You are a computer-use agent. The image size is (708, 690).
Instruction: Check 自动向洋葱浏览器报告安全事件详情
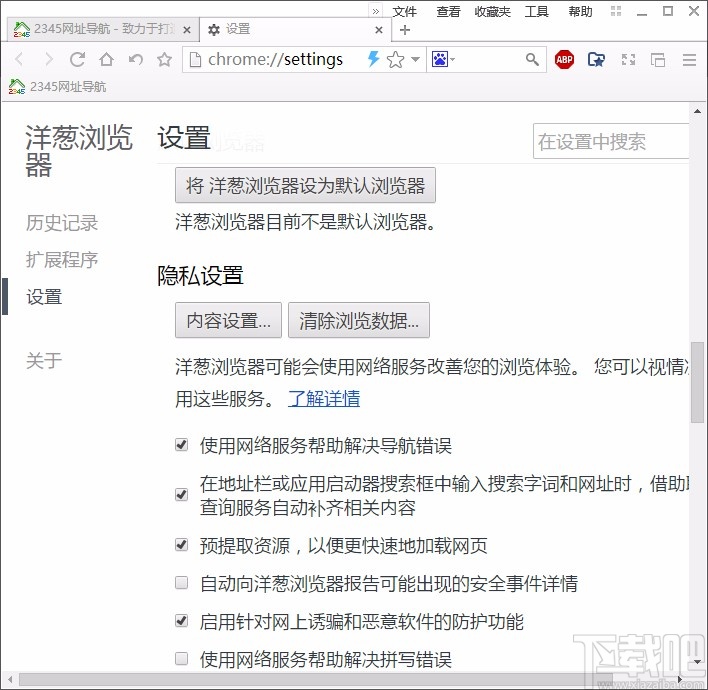click(x=182, y=583)
